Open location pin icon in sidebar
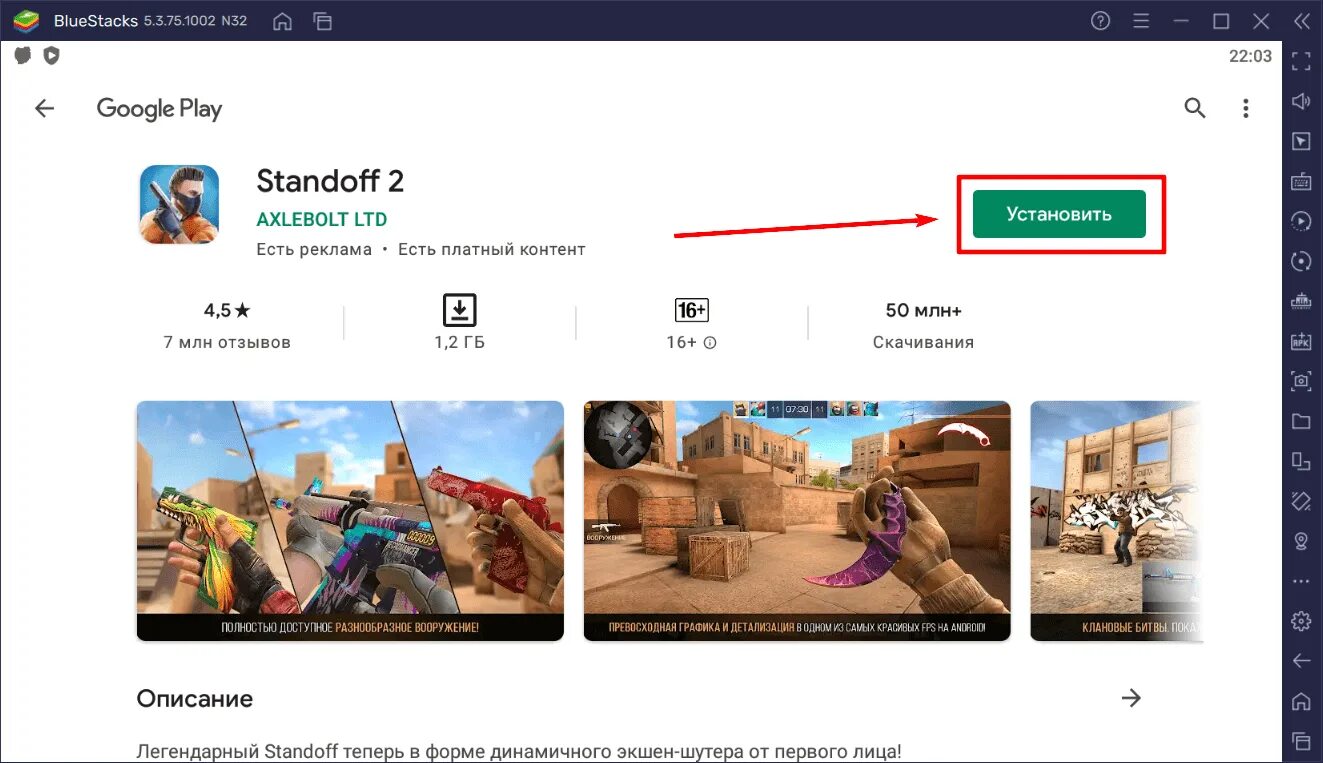Viewport: 1323px width, 763px height. pyautogui.click(x=1301, y=541)
